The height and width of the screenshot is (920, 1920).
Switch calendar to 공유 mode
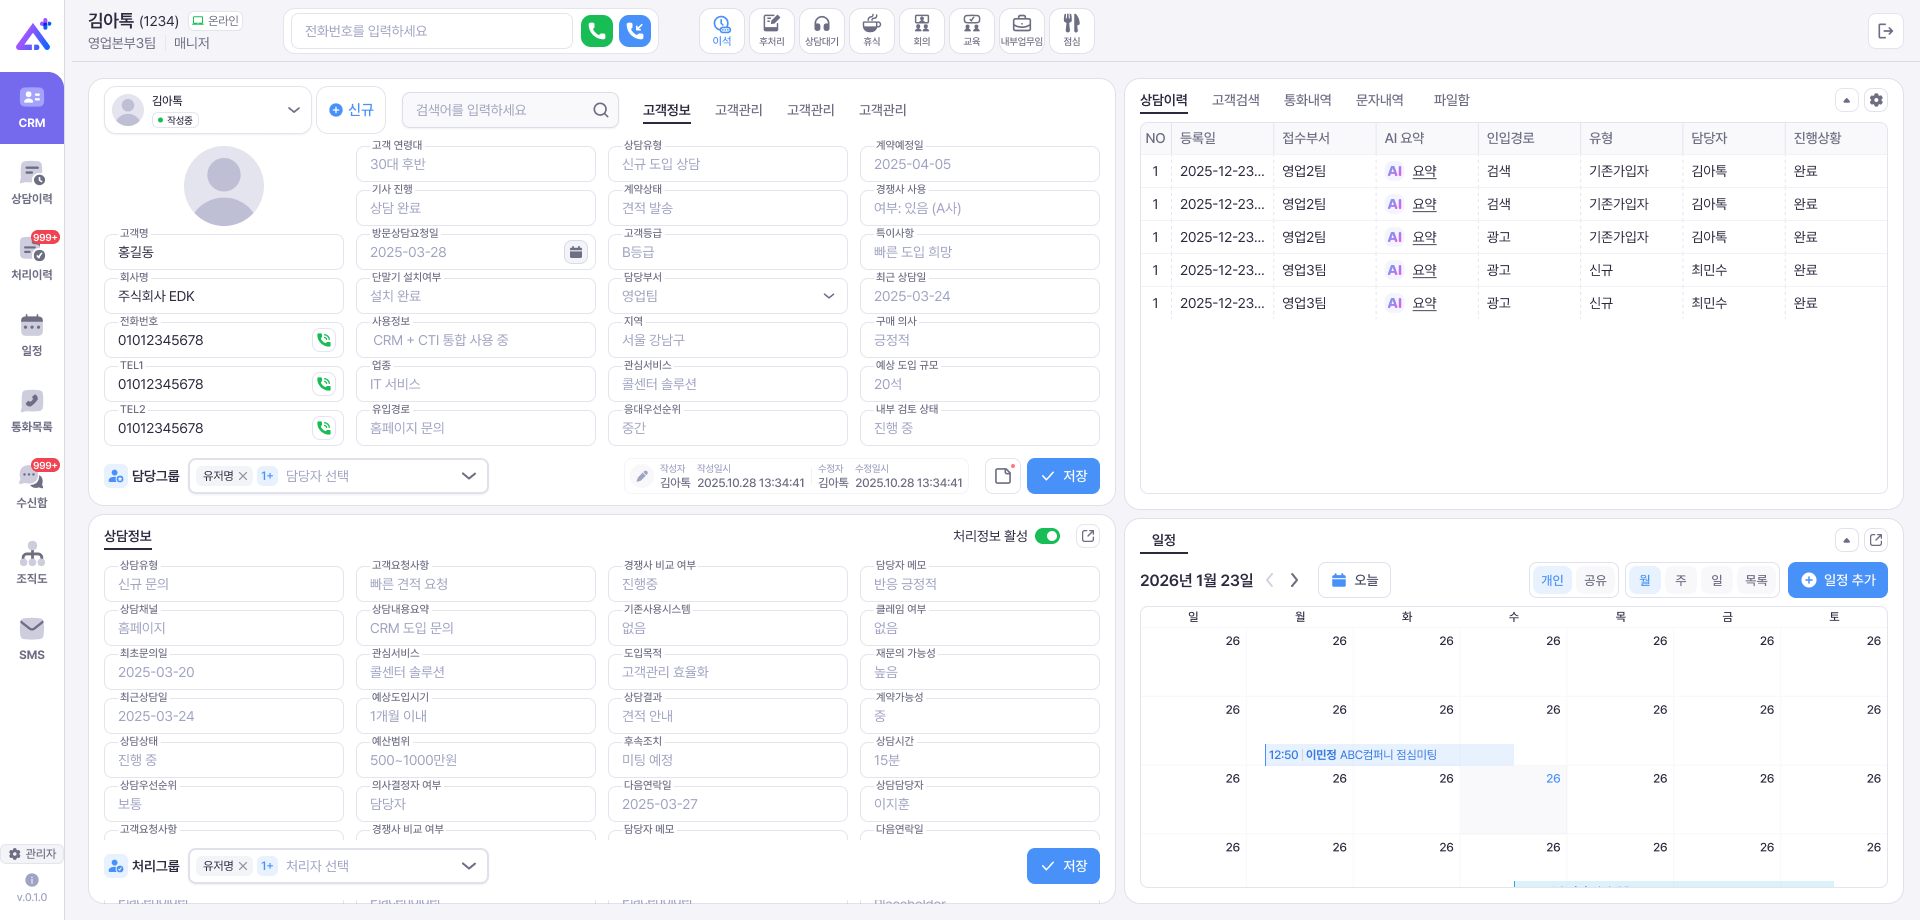[x=1595, y=580]
